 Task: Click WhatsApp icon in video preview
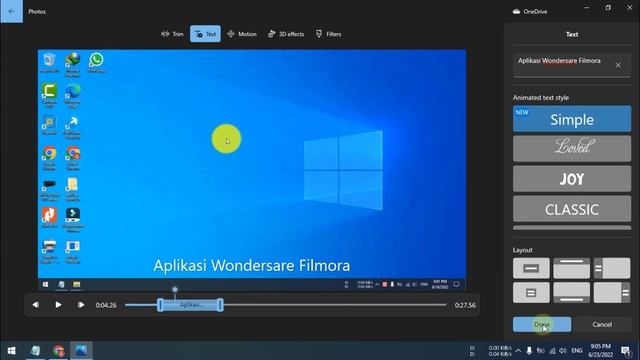[x=96, y=62]
